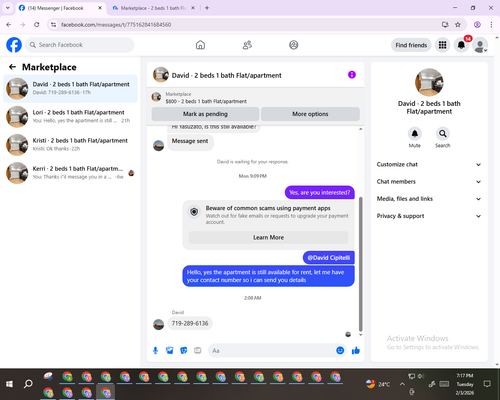500x400 pixels.
Task: Open emoji picker in message box
Action: coord(340,350)
